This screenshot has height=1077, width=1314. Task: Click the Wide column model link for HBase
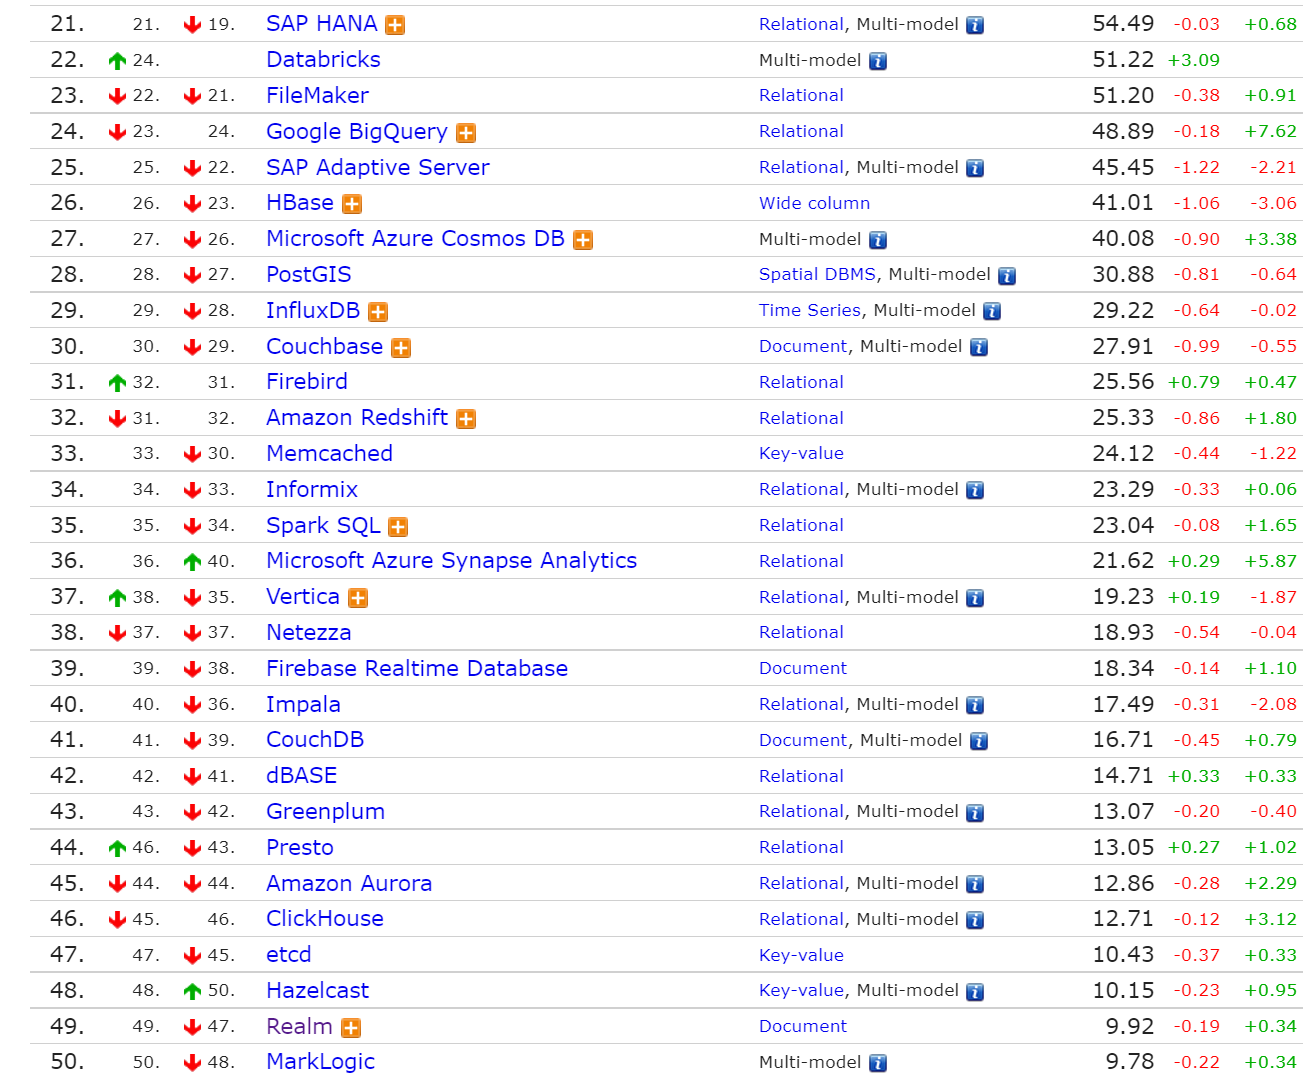814,203
